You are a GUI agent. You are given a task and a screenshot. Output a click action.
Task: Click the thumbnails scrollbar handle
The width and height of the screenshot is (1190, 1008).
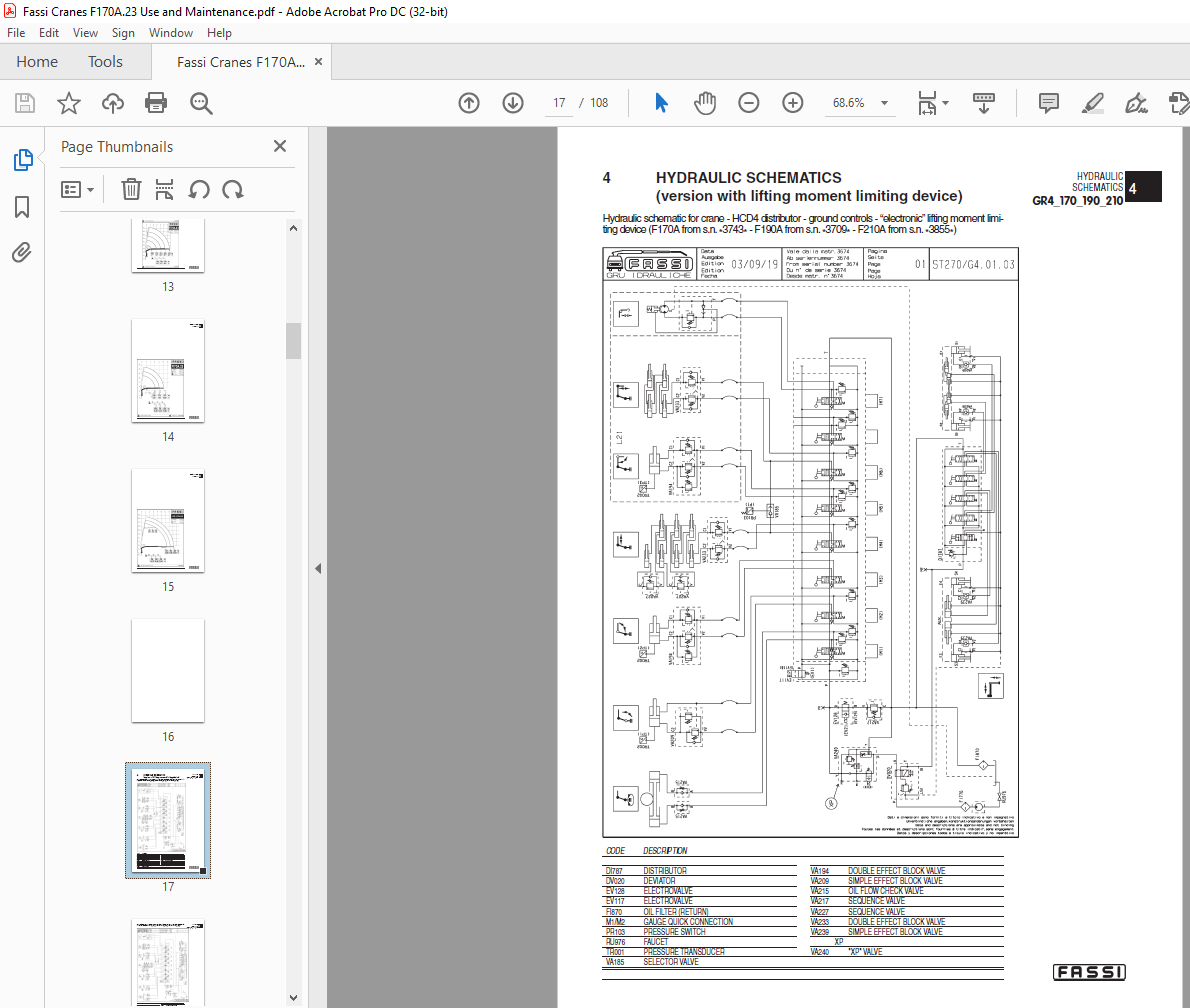click(x=294, y=341)
